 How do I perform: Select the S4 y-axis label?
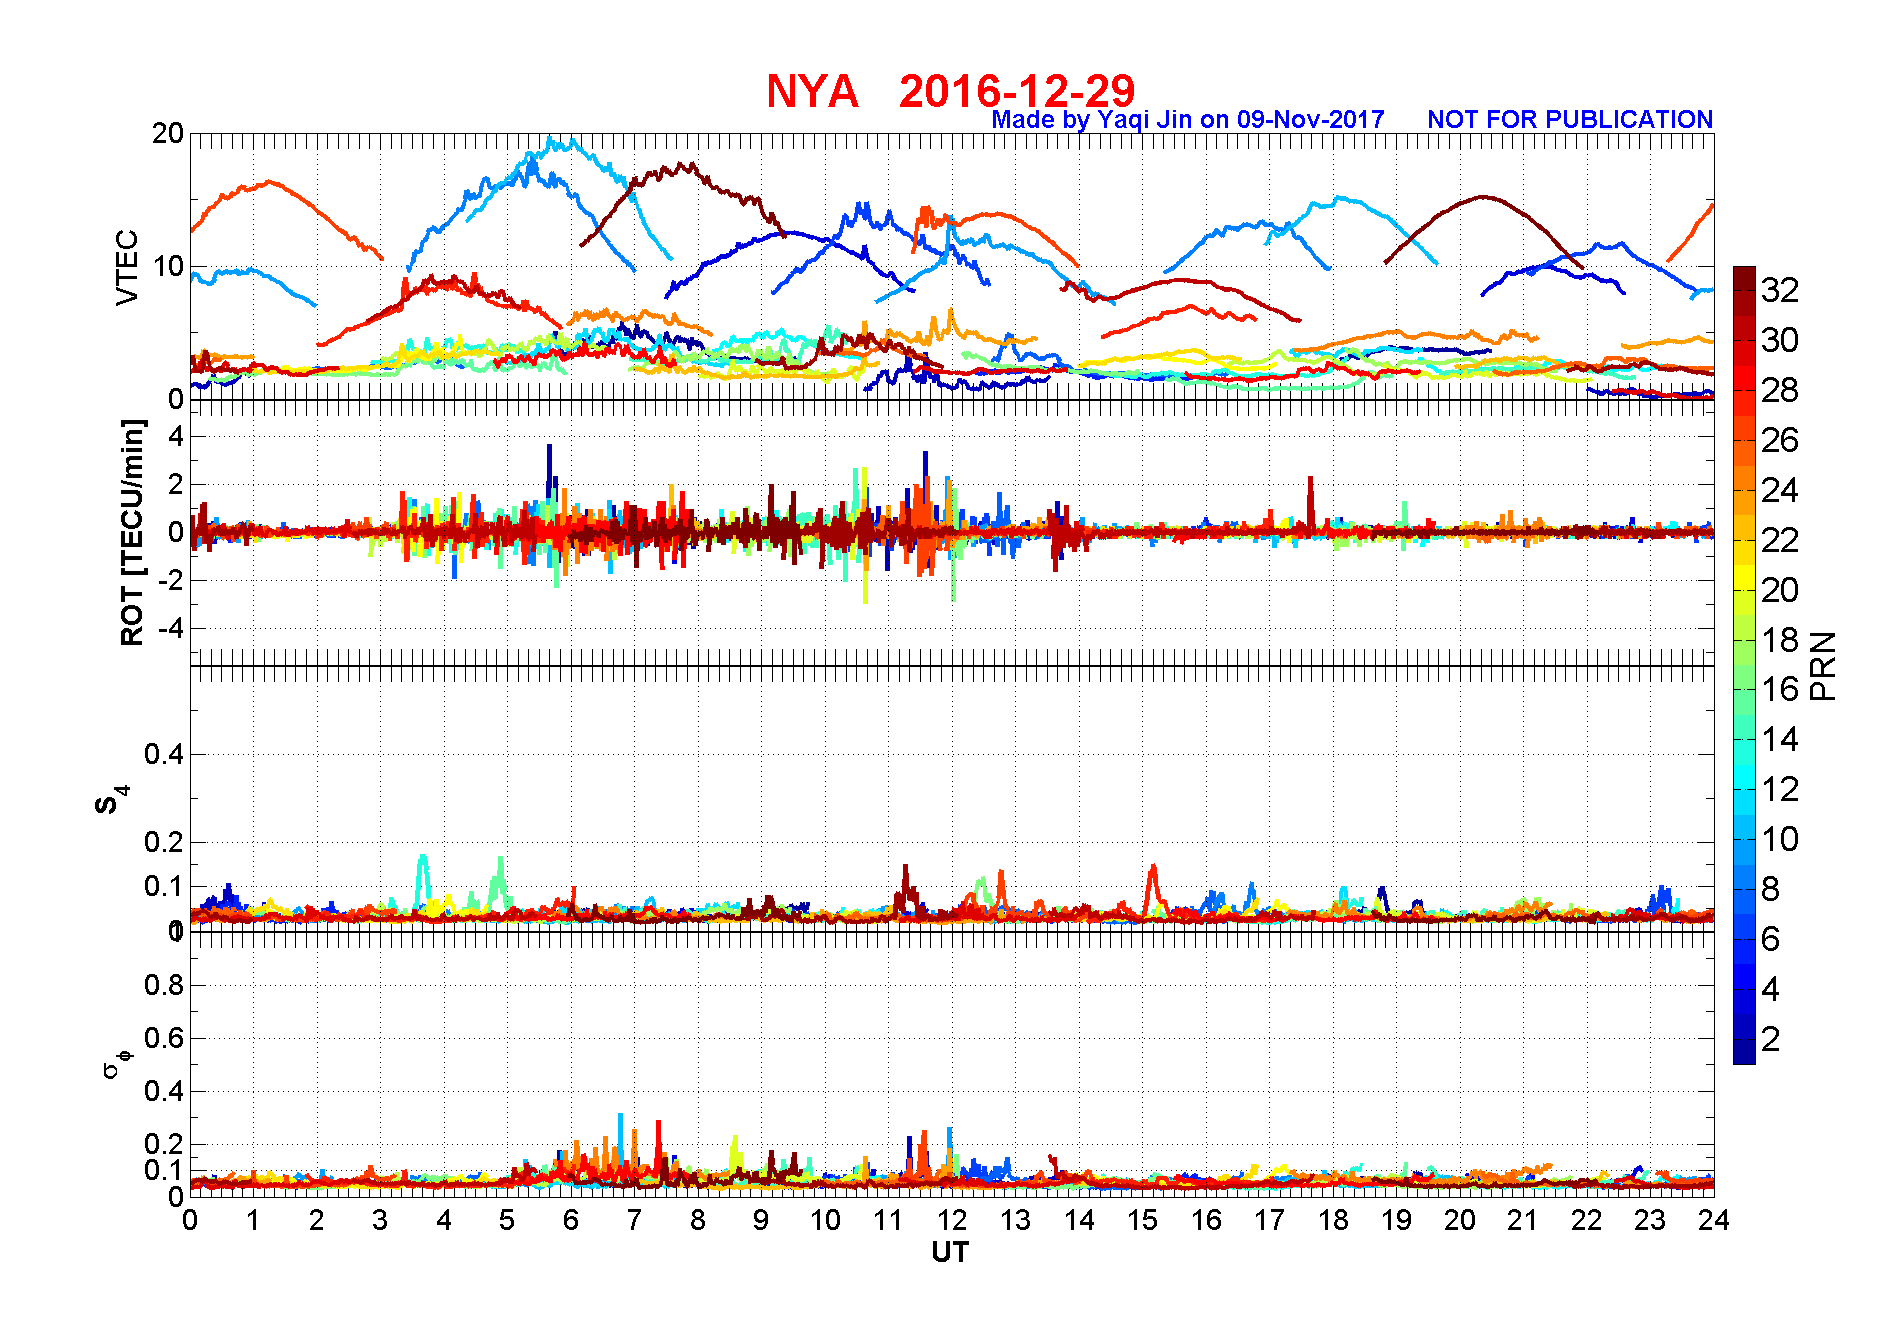coord(112,800)
